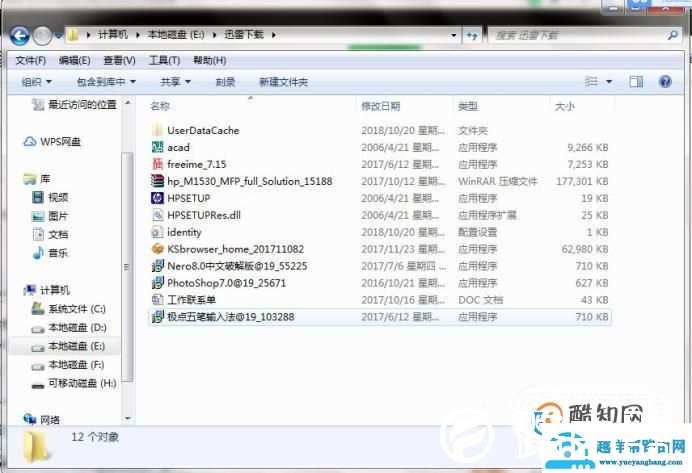This screenshot has width=692, height=473.
Task: Click the sidebar scrollbar up arrow
Action: pos(128,103)
